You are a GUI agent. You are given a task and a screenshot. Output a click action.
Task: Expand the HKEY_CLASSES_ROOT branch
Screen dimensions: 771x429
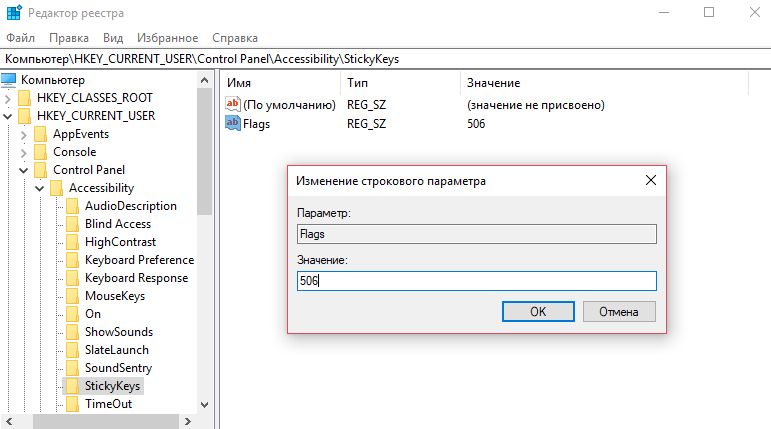click(7, 98)
